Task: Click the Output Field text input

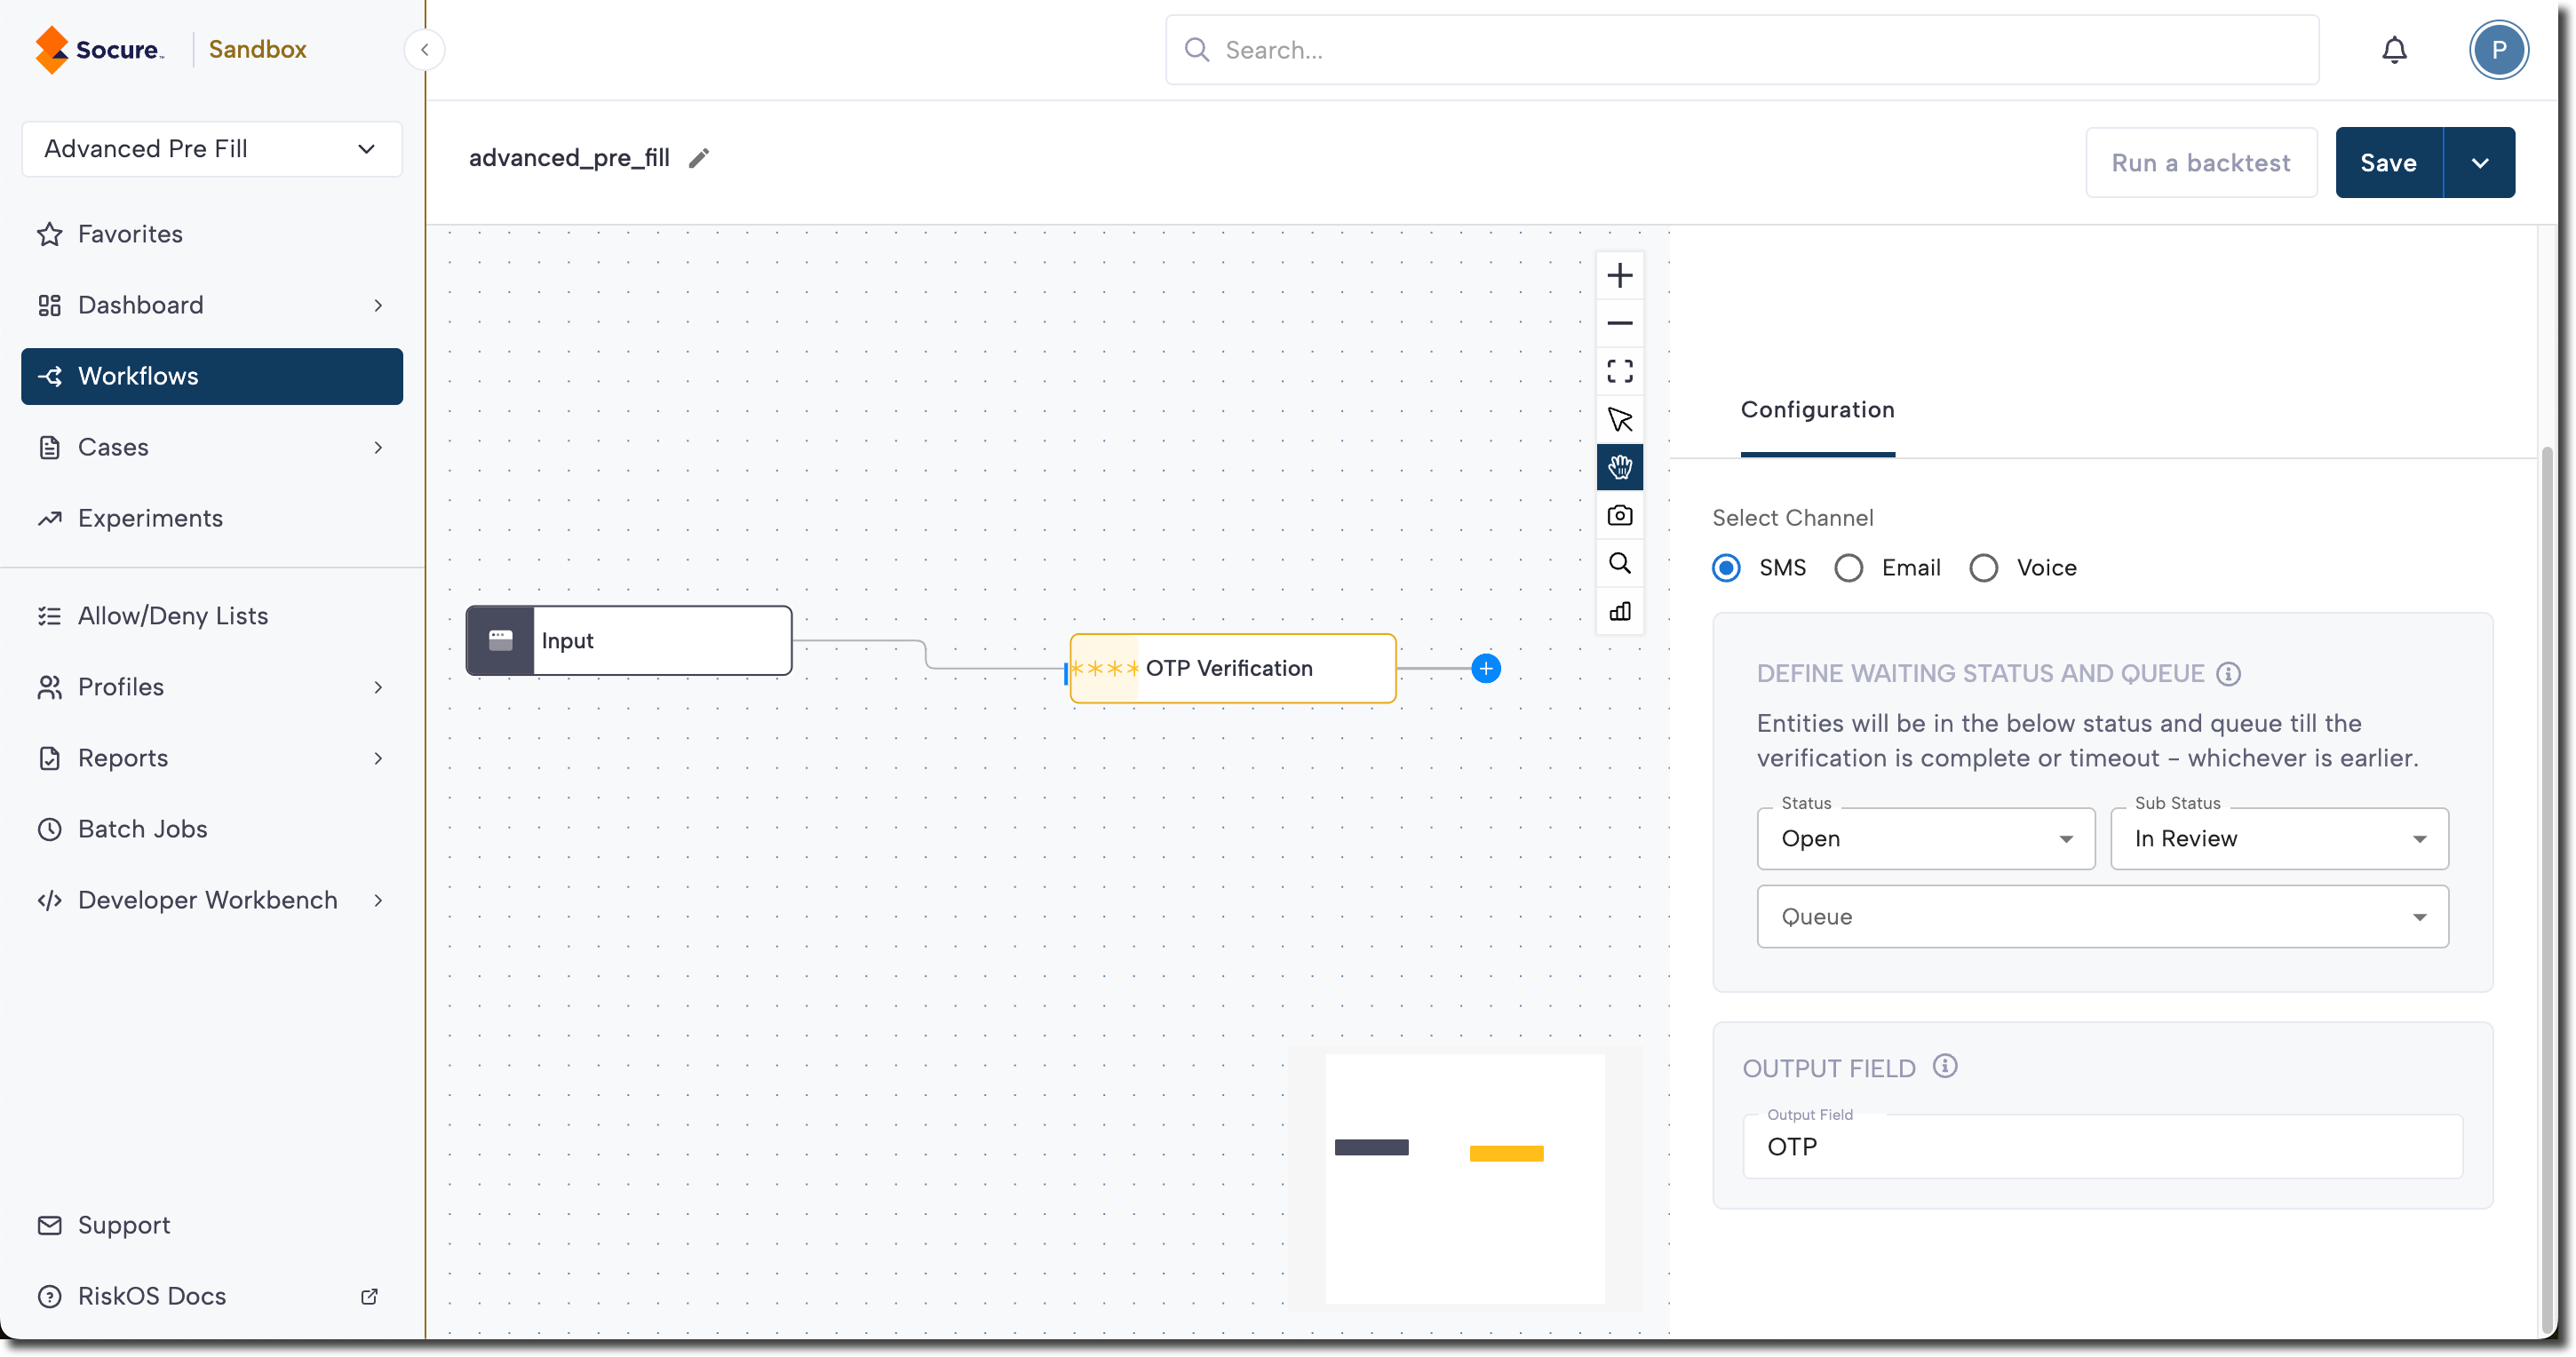Action: [2102, 1147]
